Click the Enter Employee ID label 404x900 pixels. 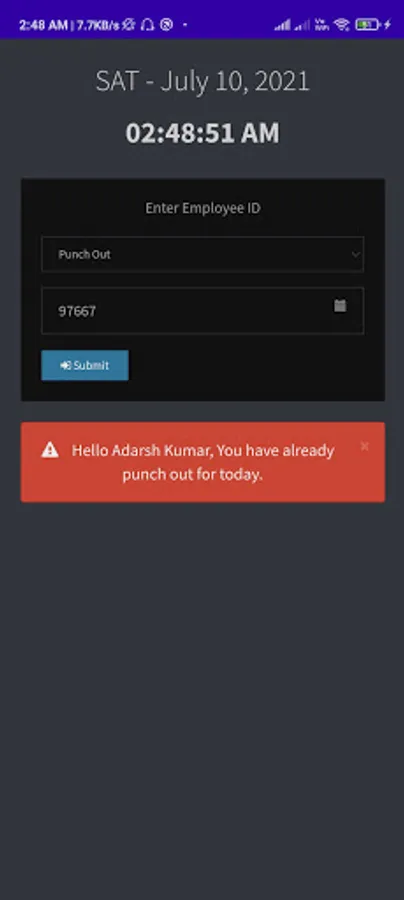point(203,208)
